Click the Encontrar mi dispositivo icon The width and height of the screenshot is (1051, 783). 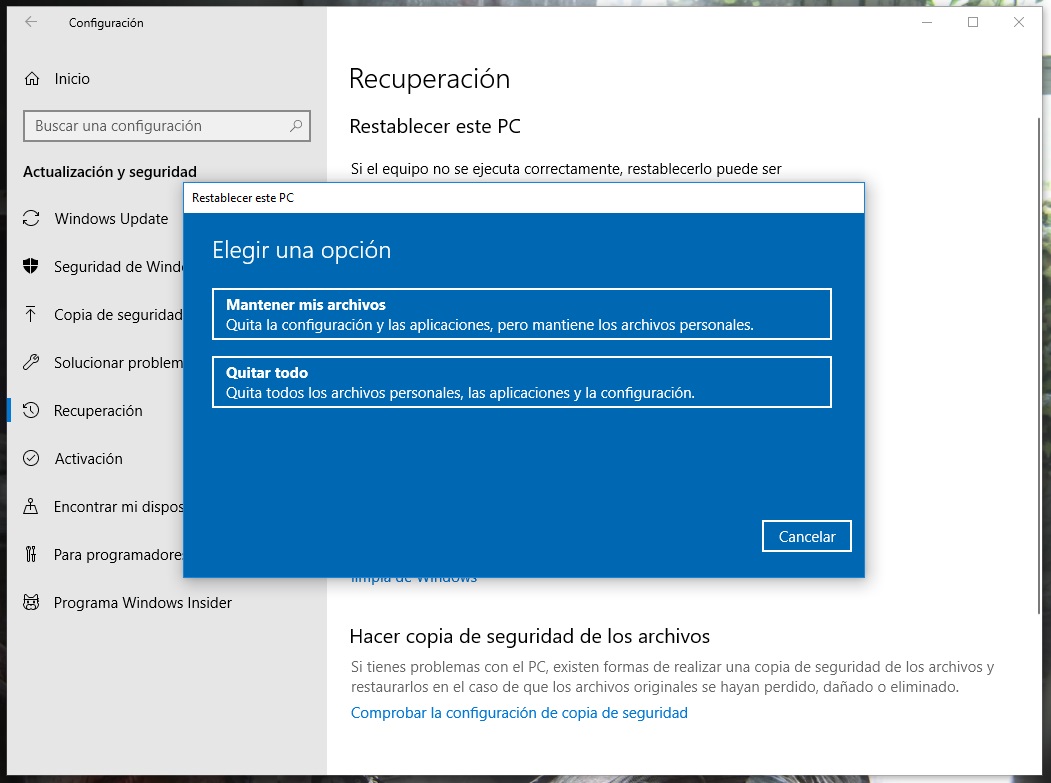pyautogui.click(x=32, y=506)
